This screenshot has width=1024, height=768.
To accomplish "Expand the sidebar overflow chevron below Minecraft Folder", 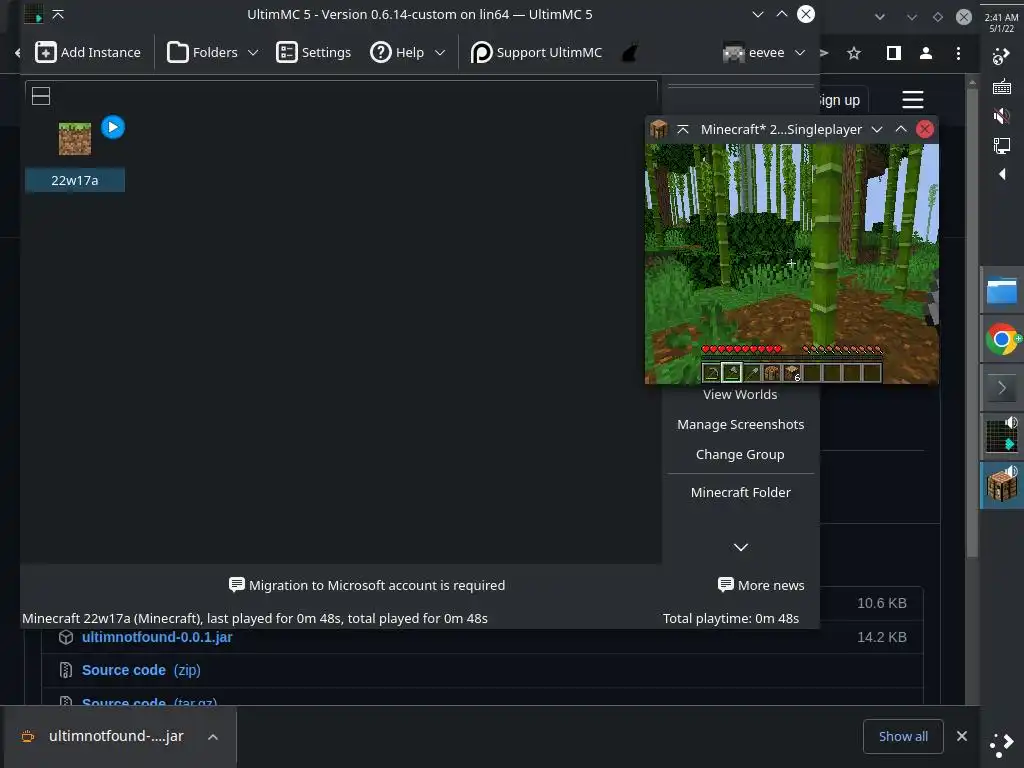I will [740, 547].
